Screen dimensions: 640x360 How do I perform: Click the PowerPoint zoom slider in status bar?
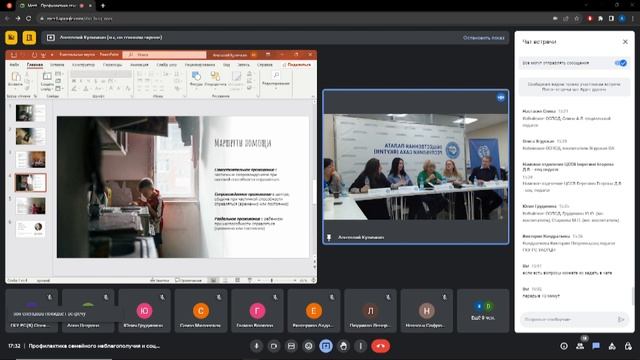pos(277,280)
